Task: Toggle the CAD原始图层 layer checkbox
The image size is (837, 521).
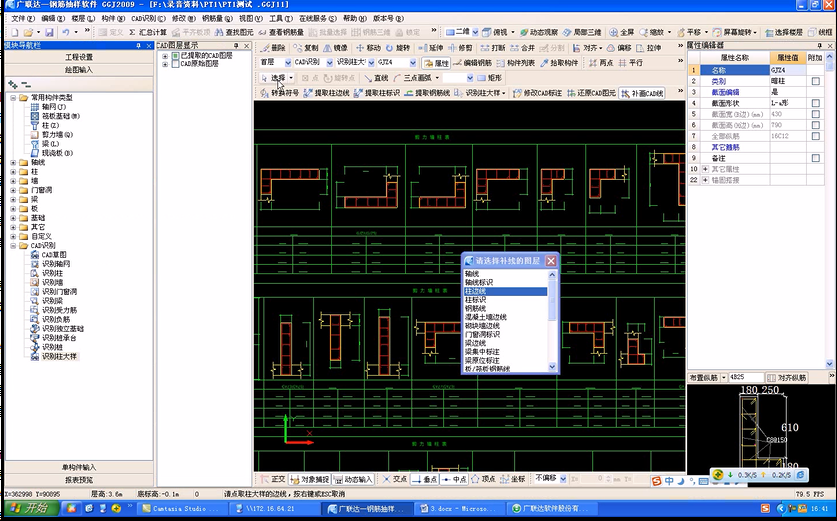Action: coord(174,63)
